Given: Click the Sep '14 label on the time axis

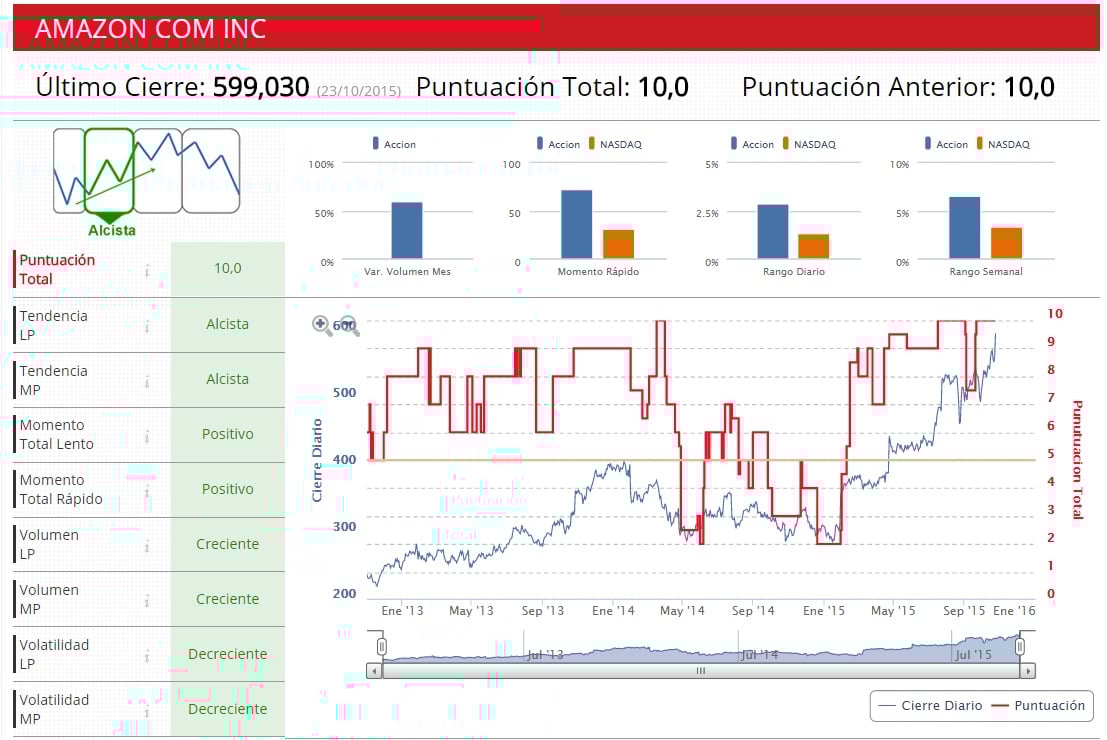Looking at the screenshot, I should [753, 611].
